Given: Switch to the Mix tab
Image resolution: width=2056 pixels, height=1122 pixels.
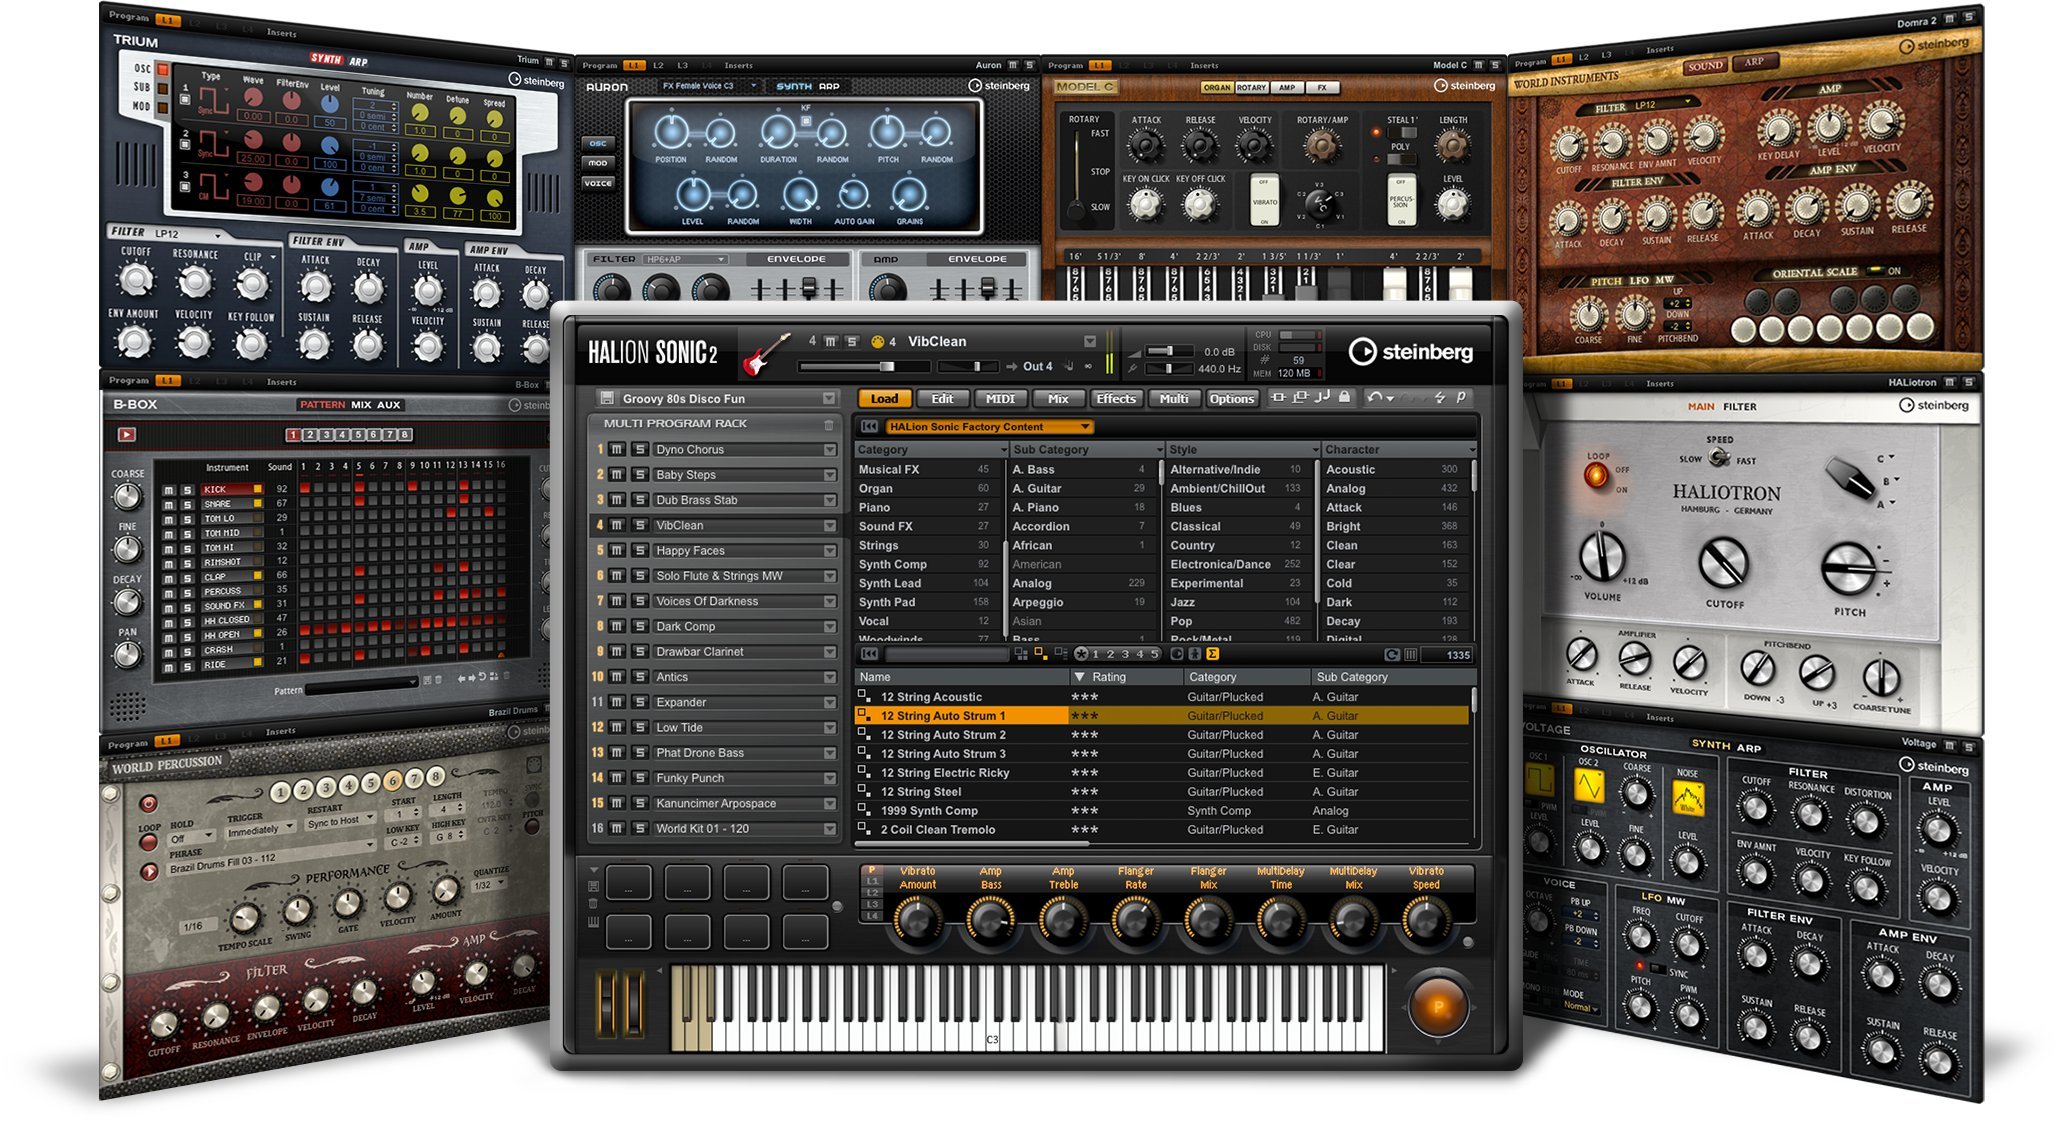Looking at the screenshot, I should tap(1058, 399).
